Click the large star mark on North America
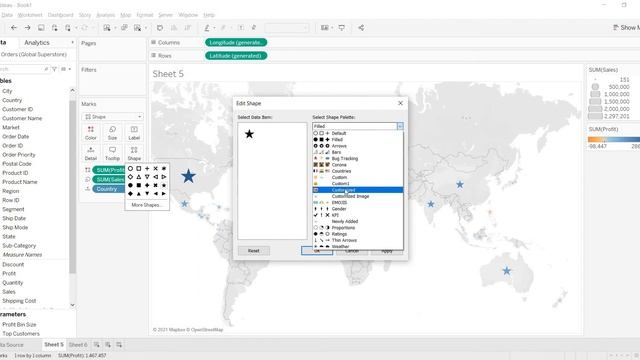The height and width of the screenshot is (360, 640). tap(188, 176)
